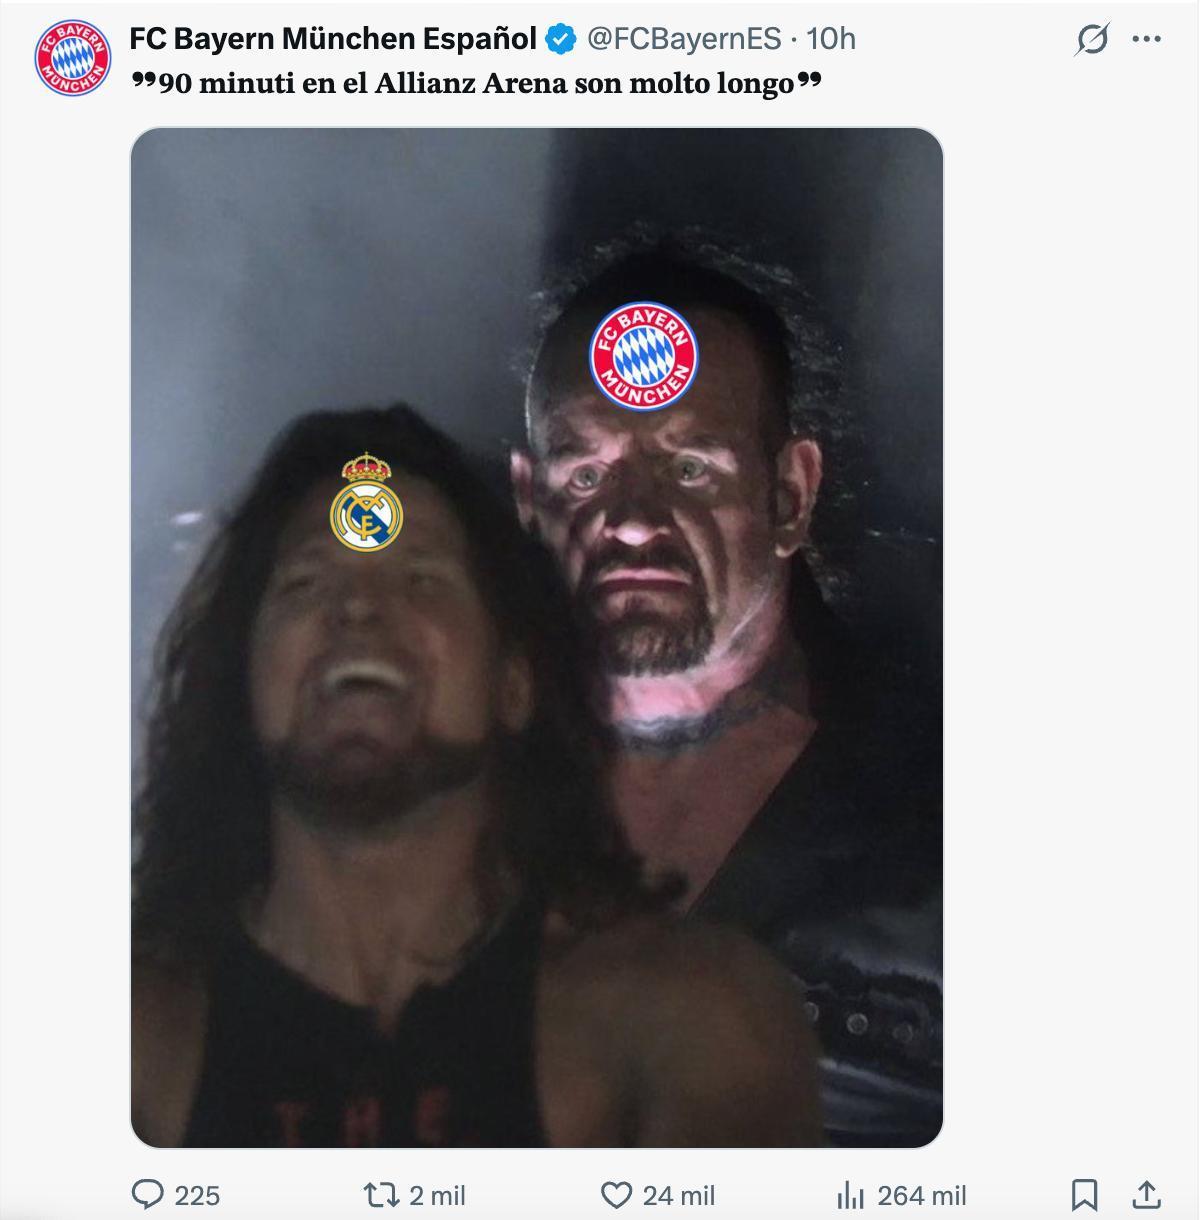Open the share post menu

[1146, 1194]
